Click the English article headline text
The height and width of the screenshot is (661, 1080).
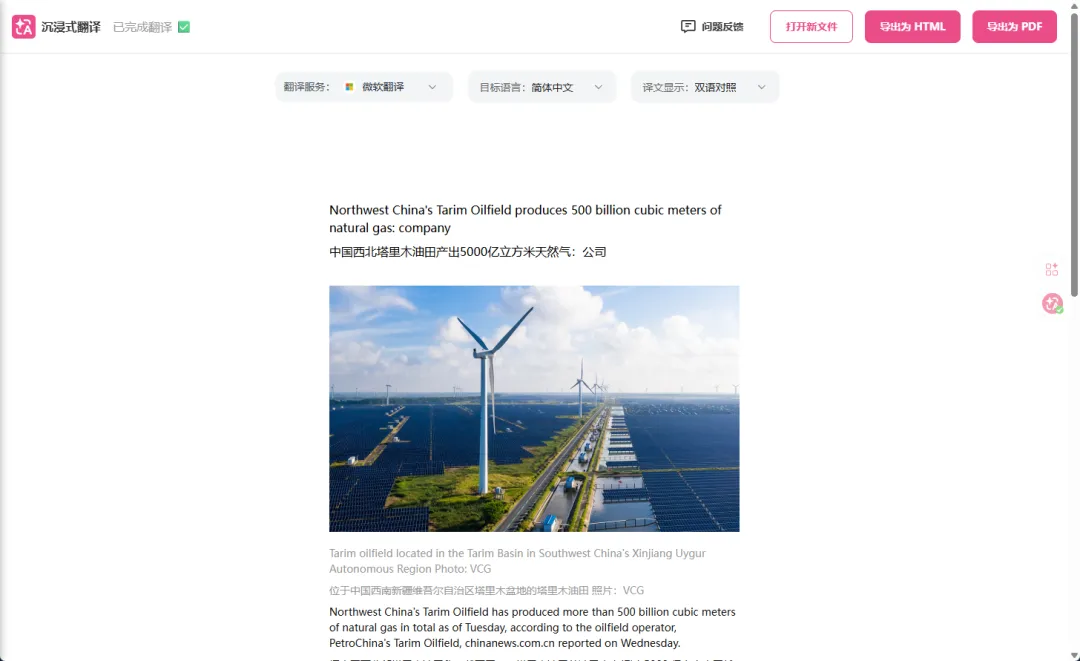525,219
